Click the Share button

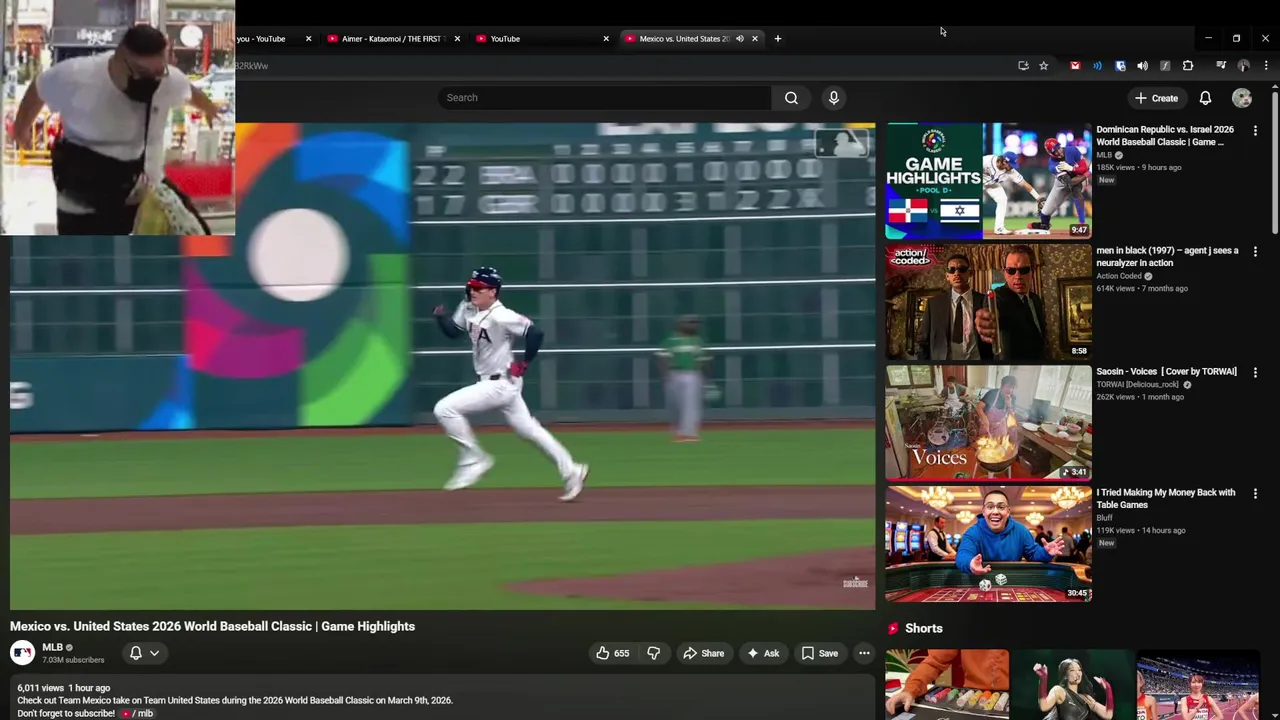703,653
